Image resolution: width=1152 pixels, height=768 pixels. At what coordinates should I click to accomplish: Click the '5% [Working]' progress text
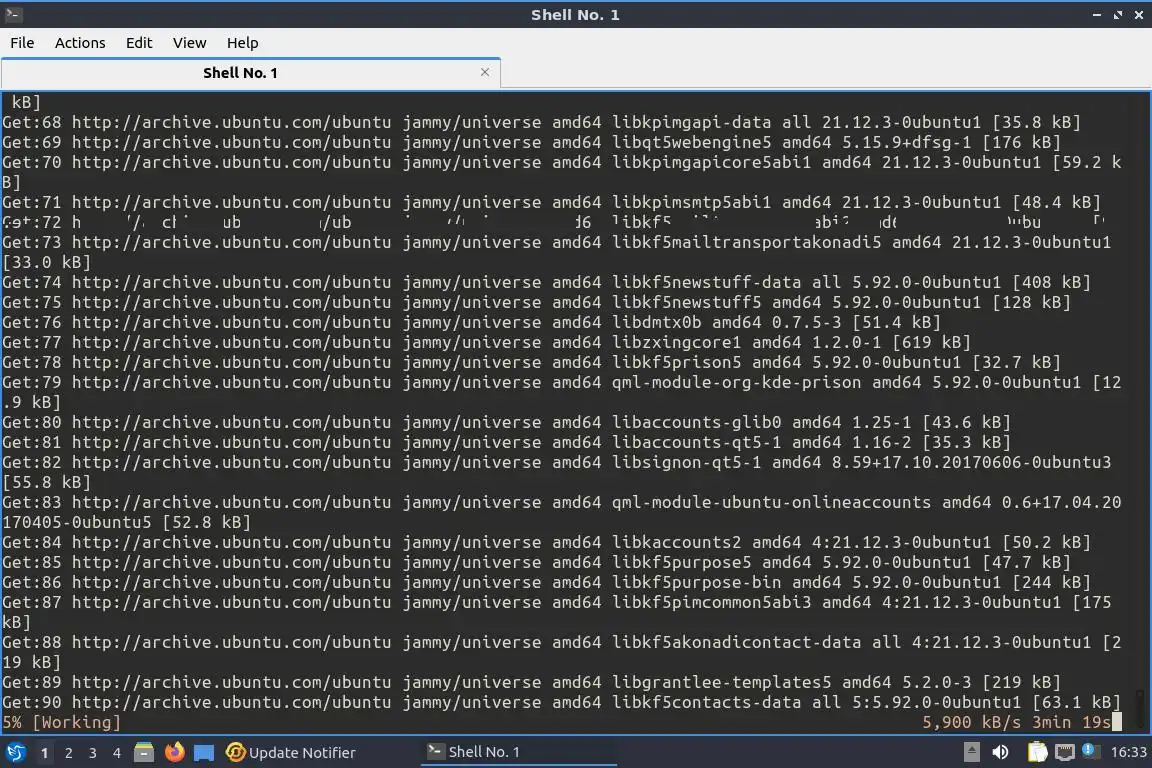tap(61, 722)
